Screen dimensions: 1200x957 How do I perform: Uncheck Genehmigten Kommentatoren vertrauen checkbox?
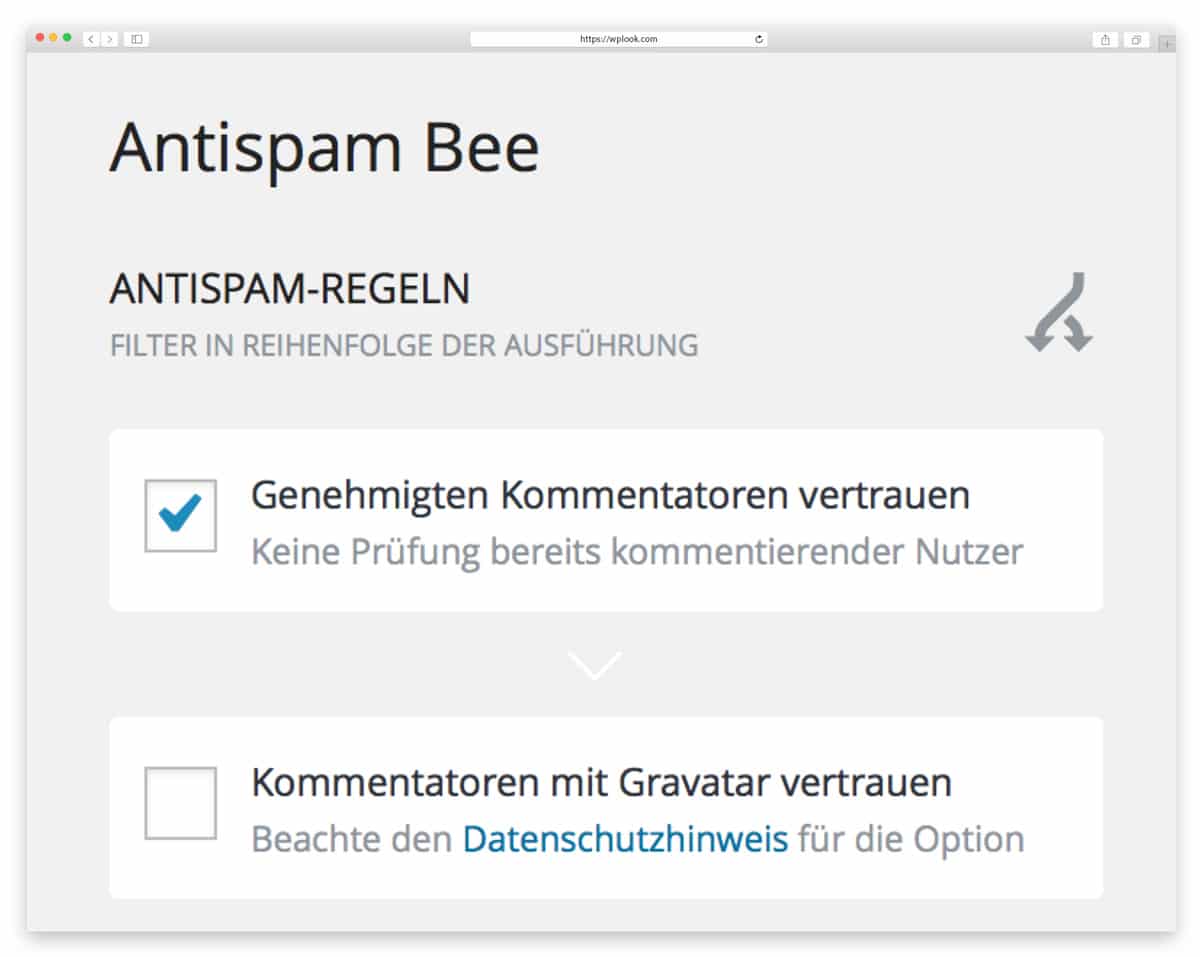(x=181, y=516)
